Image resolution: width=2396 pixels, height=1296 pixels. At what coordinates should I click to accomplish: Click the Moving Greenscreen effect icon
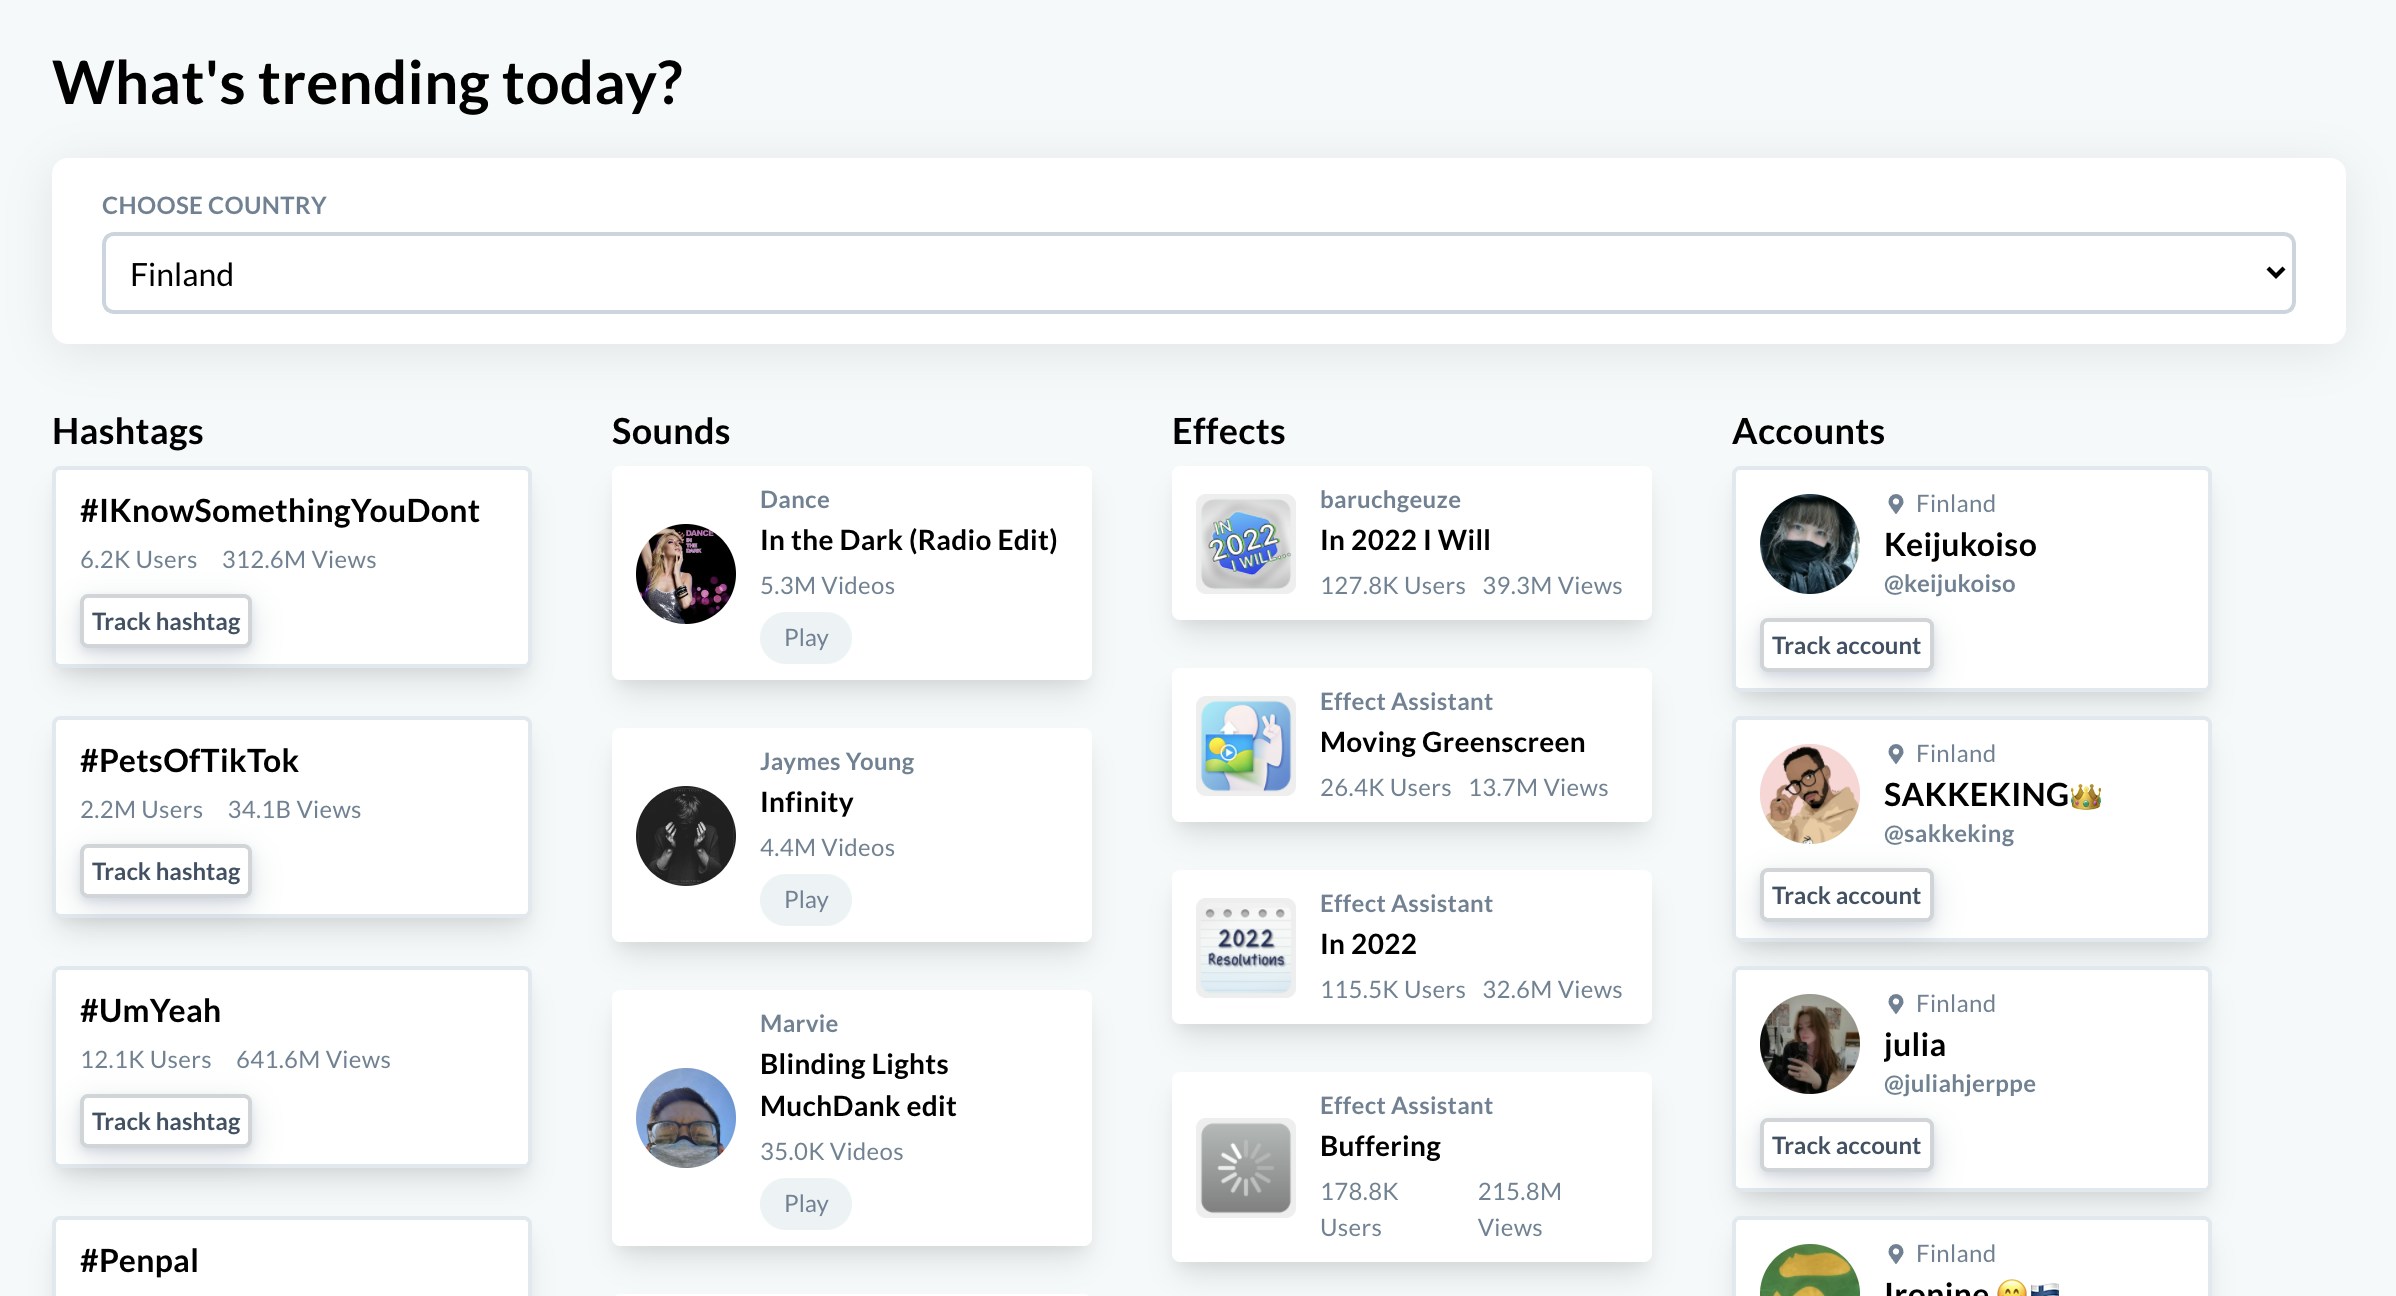pos(1246,746)
